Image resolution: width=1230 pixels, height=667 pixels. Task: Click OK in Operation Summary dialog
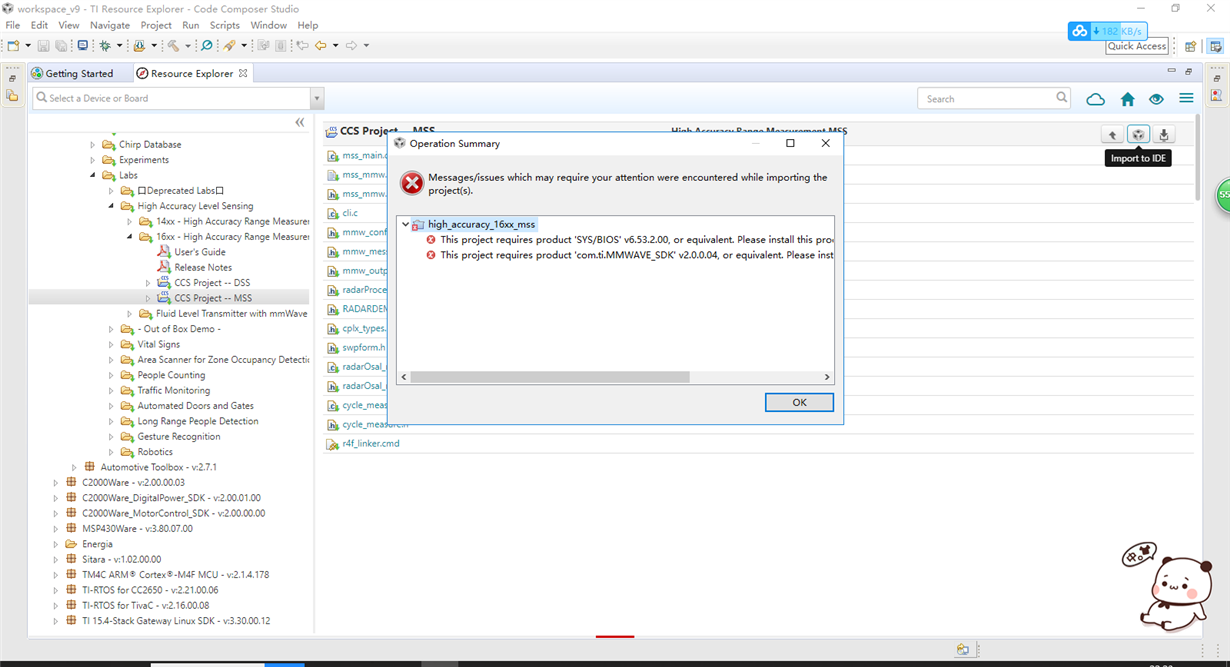click(799, 402)
